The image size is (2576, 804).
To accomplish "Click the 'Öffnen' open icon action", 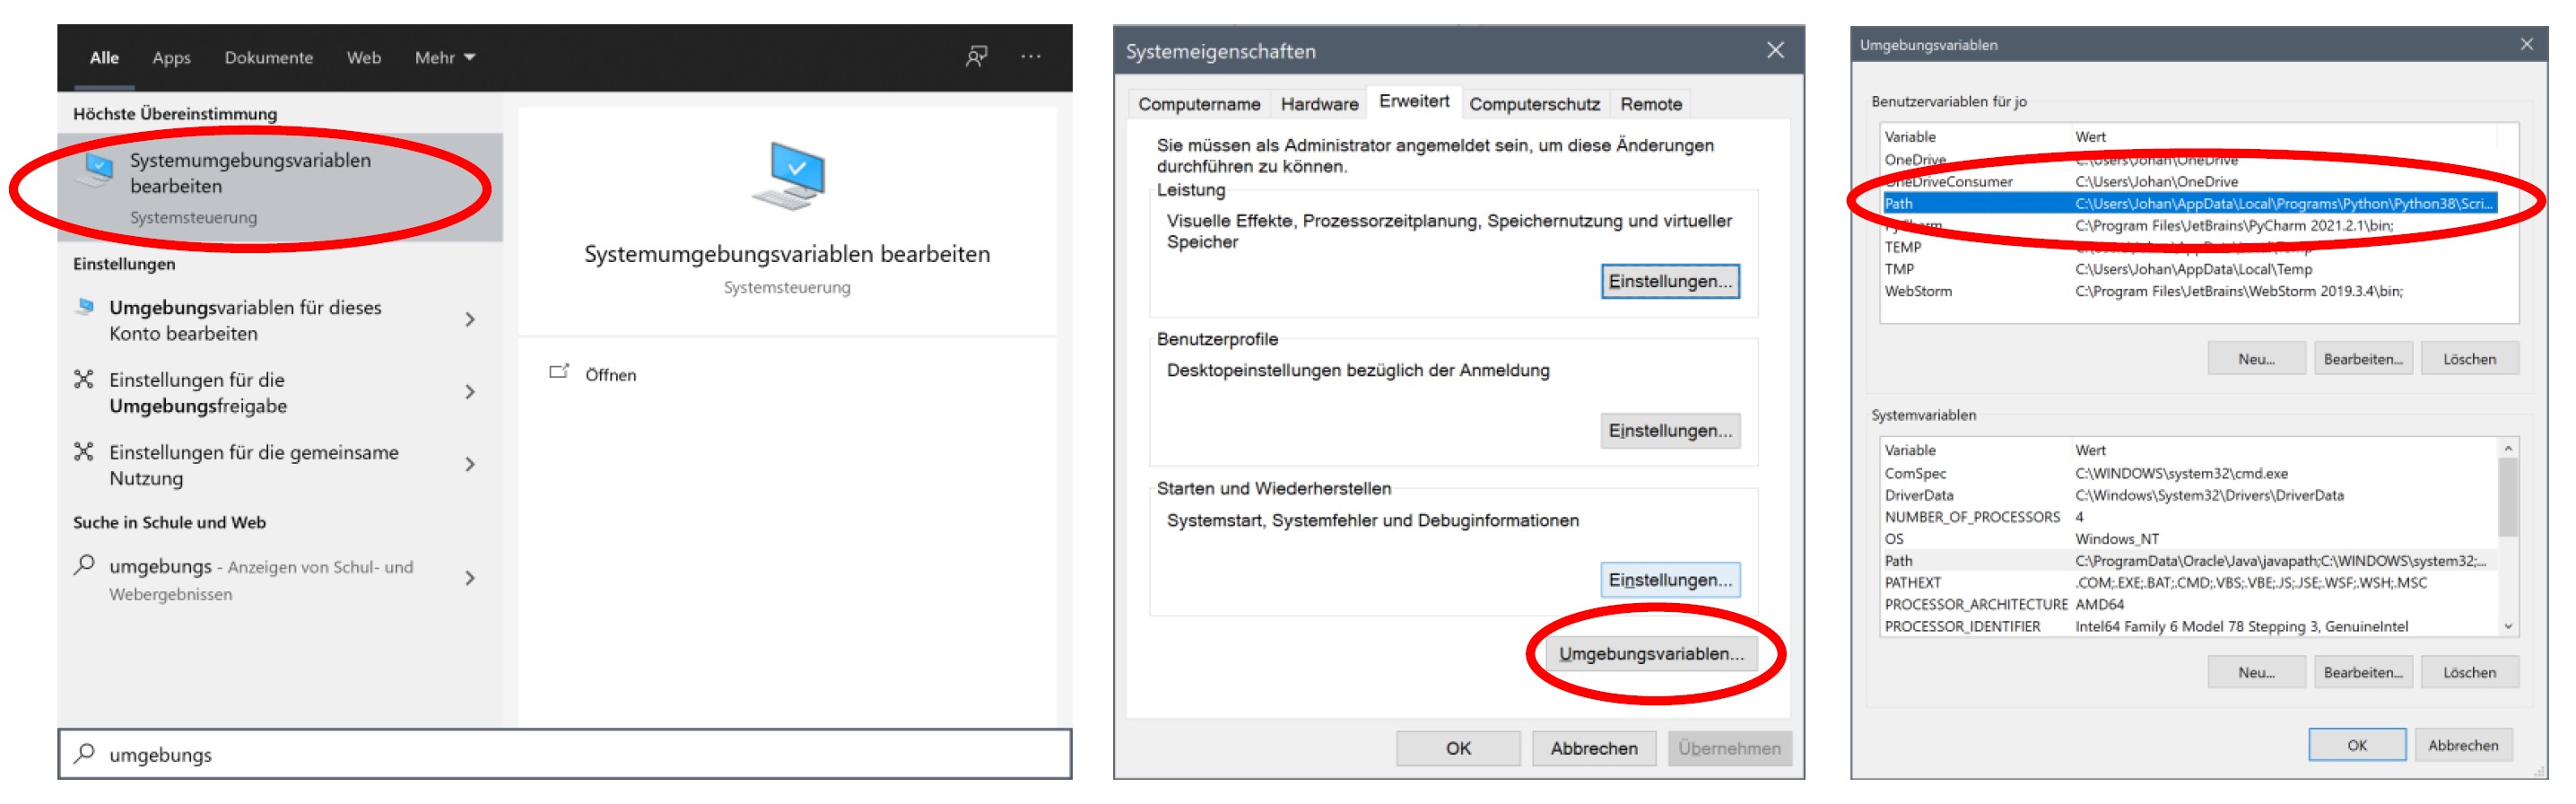I will click(559, 373).
